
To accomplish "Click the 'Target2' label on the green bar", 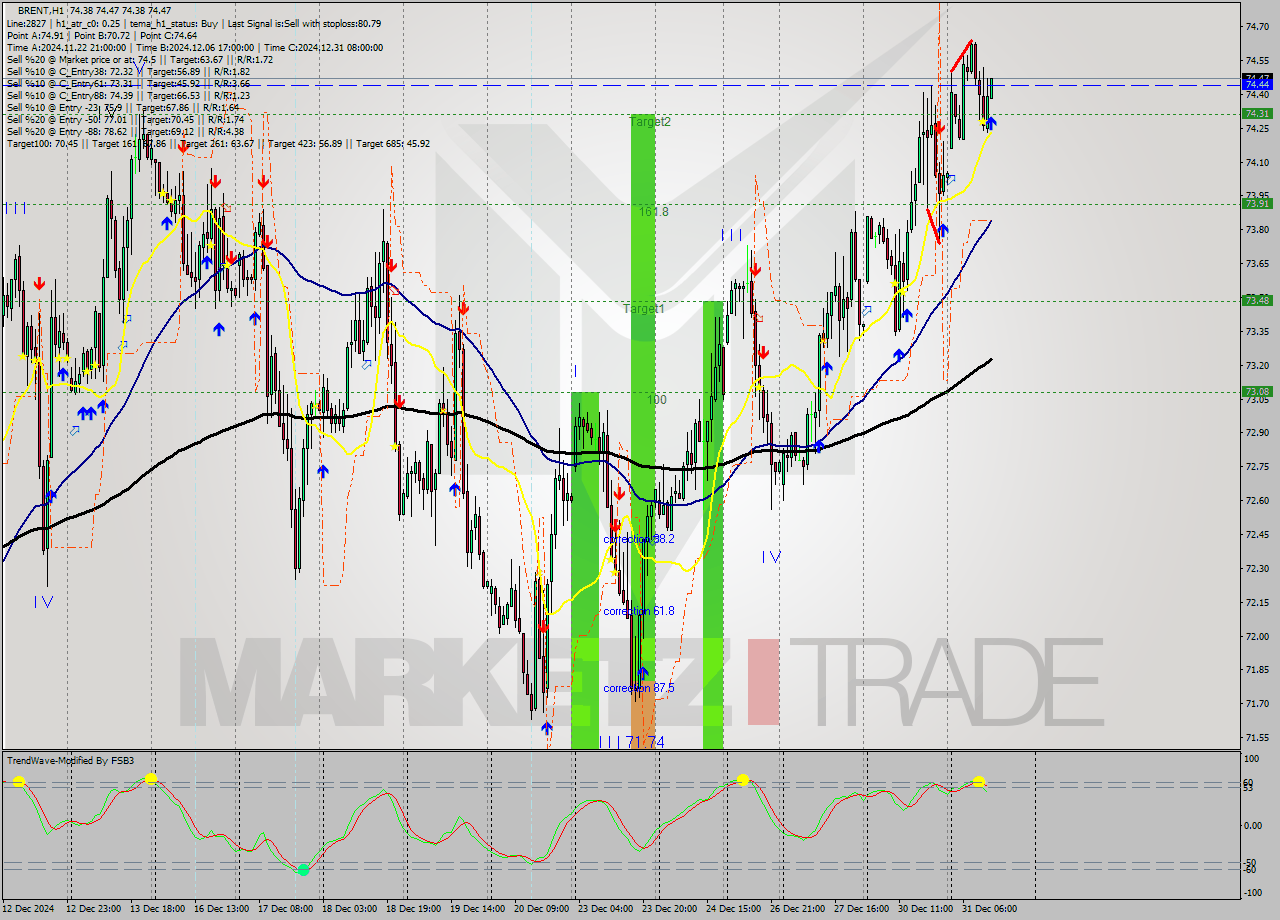I will (650, 121).
